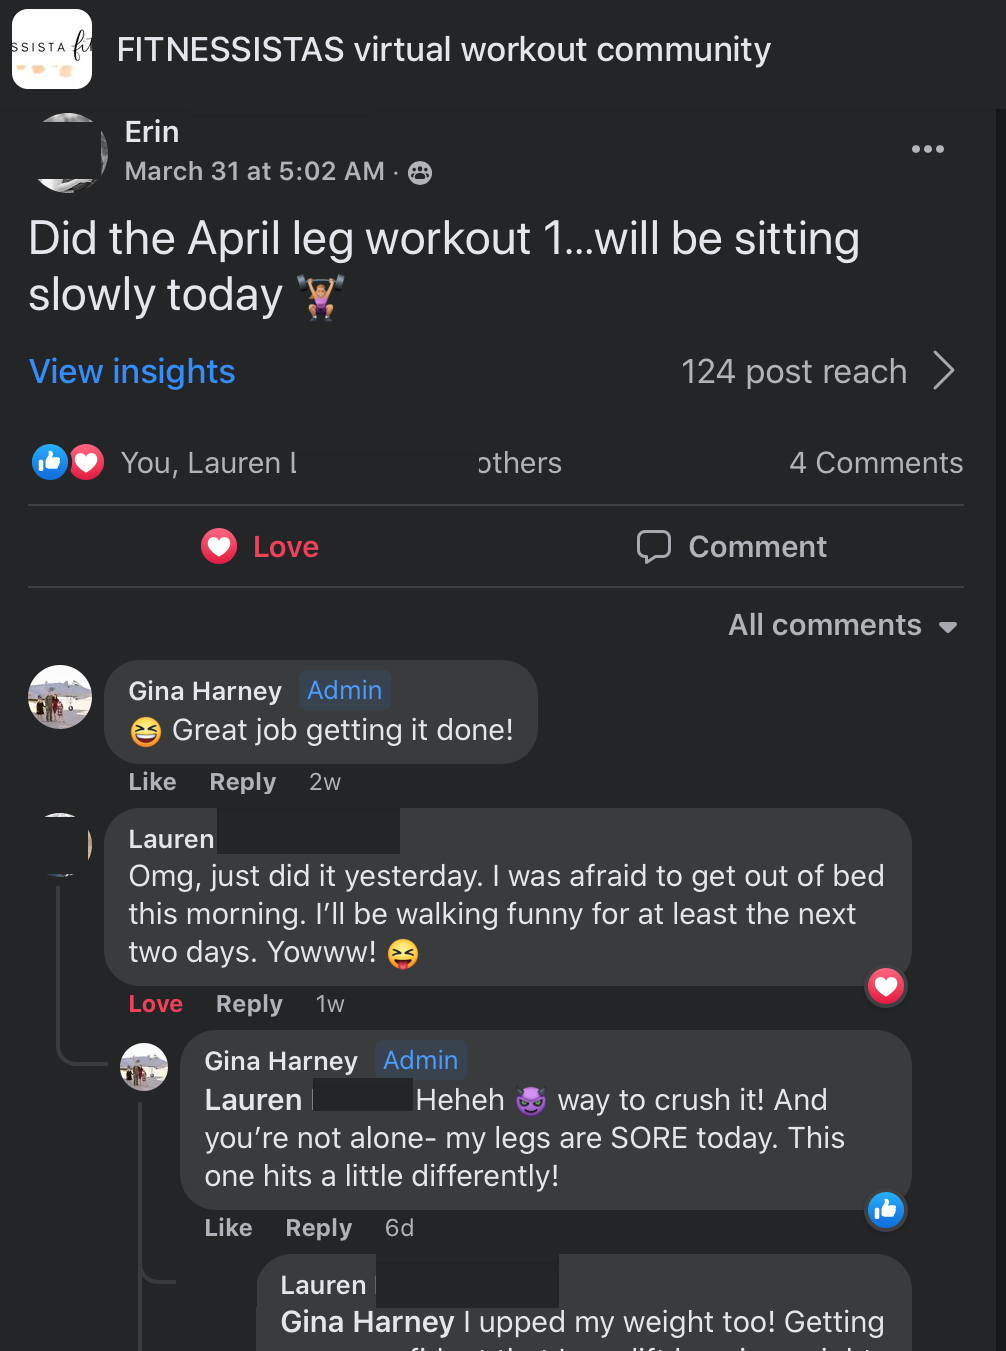Click Reply under Lauren's 'Omg' comment
Screen dimensions: 1006x1351
pos(249,1004)
